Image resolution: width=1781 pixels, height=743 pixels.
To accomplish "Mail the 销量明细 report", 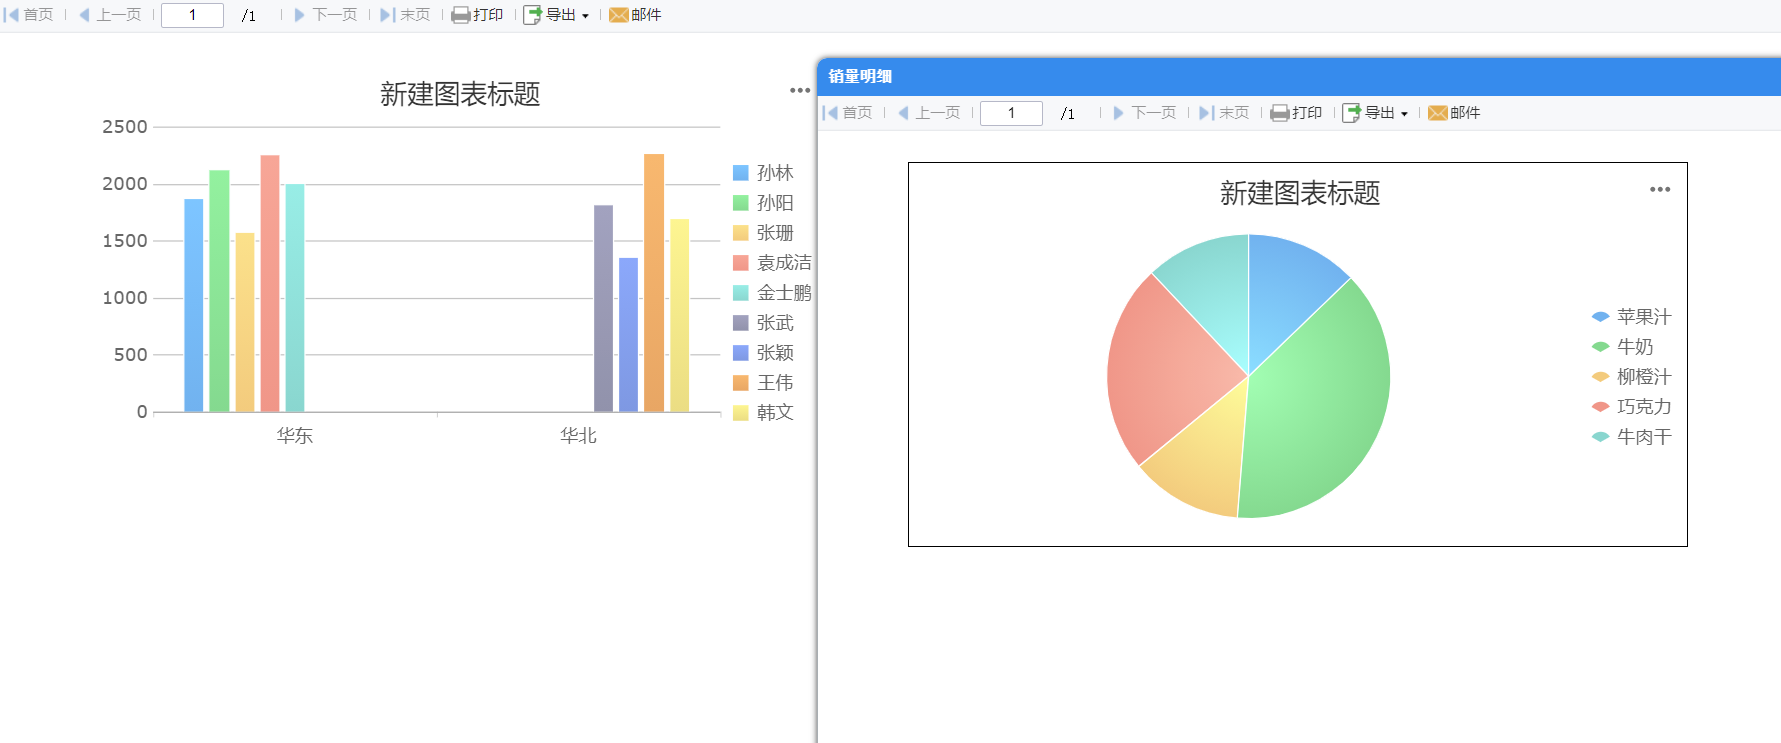I will (1454, 113).
